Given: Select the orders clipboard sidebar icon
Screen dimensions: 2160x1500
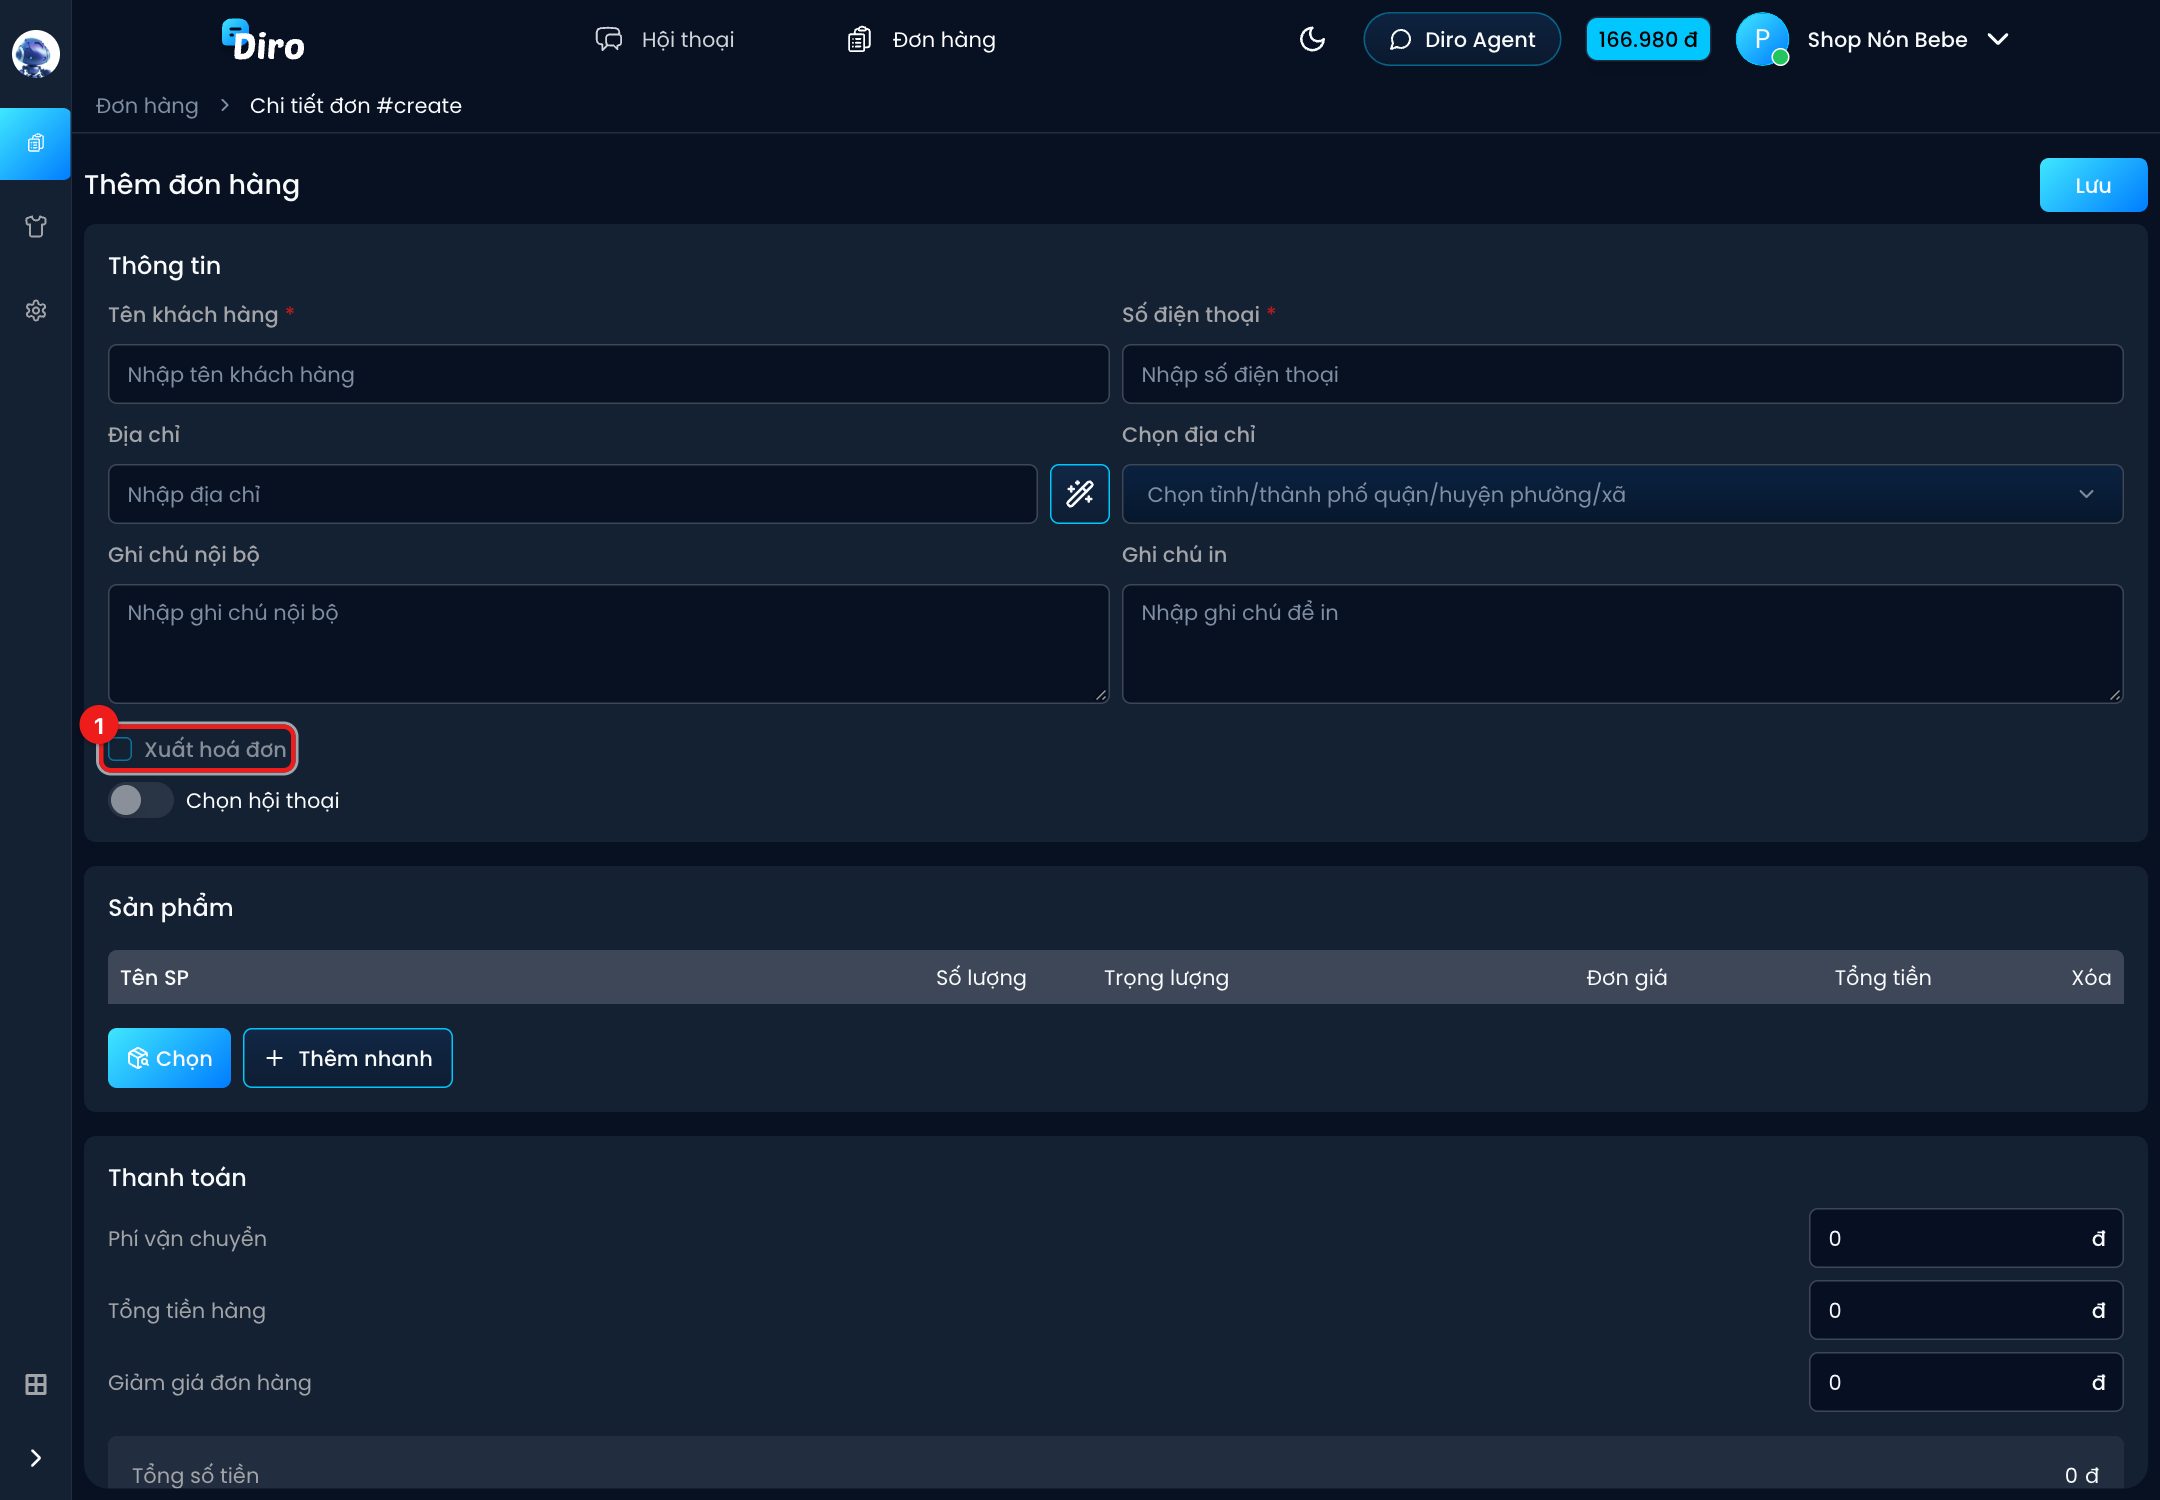Looking at the screenshot, I should (35, 143).
